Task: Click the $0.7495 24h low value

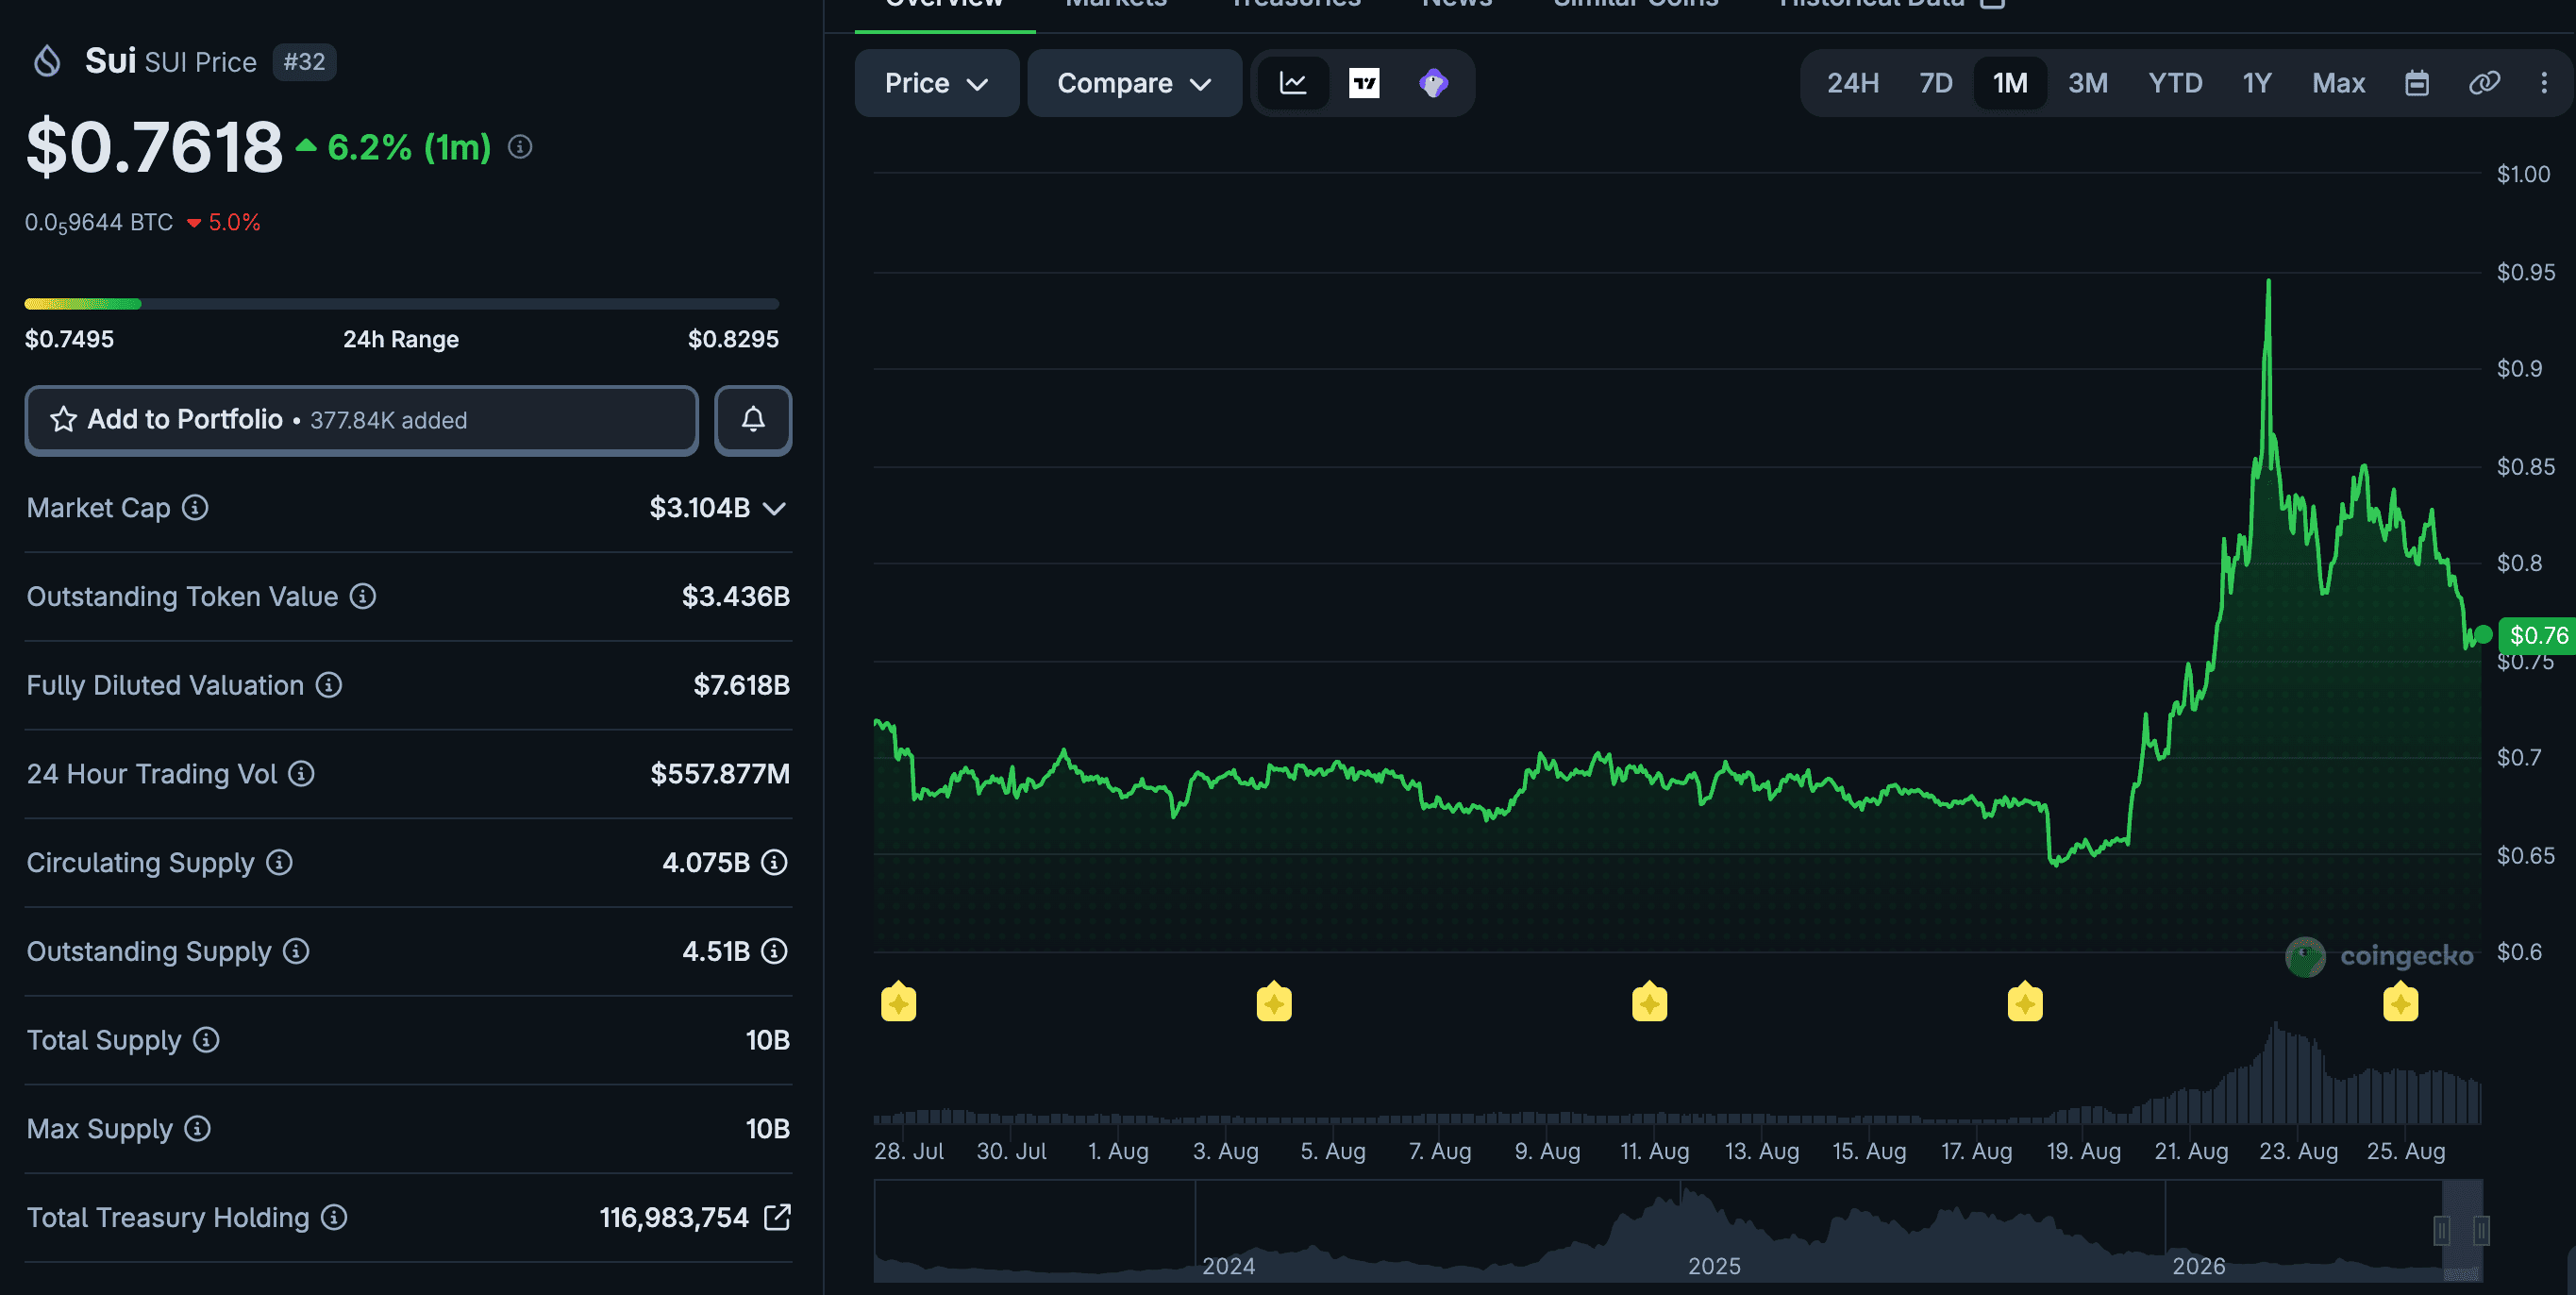Action: pyautogui.click(x=69, y=339)
